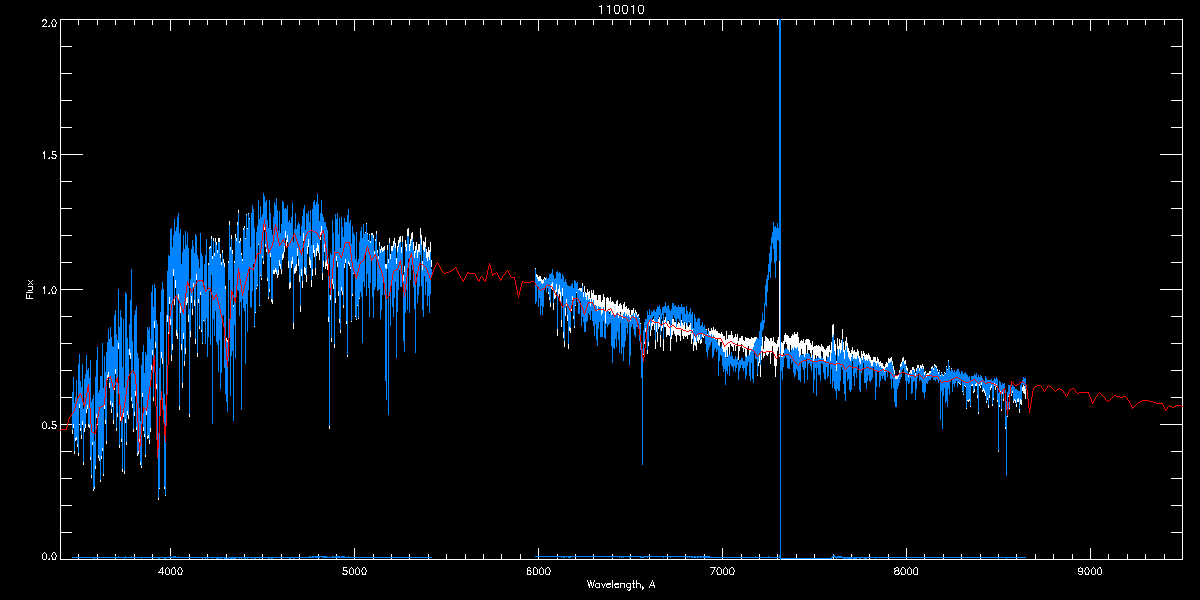Click the Flux y-axis label
This screenshot has height=600, width=1200.
point(30,290)
